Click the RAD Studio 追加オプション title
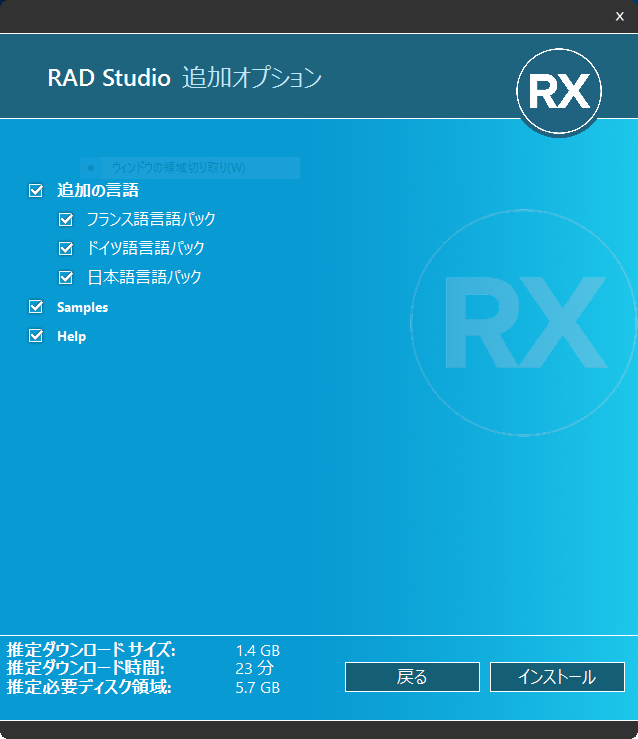 point(185,78)
